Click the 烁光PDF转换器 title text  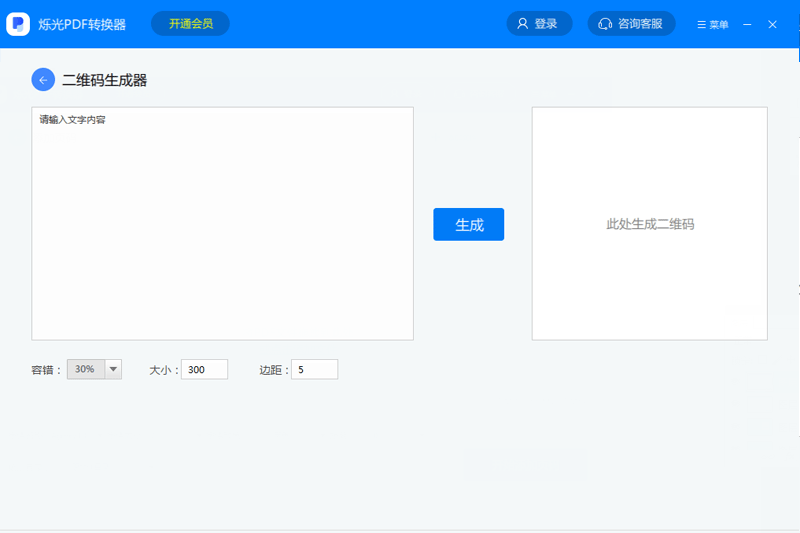[82, 24]
